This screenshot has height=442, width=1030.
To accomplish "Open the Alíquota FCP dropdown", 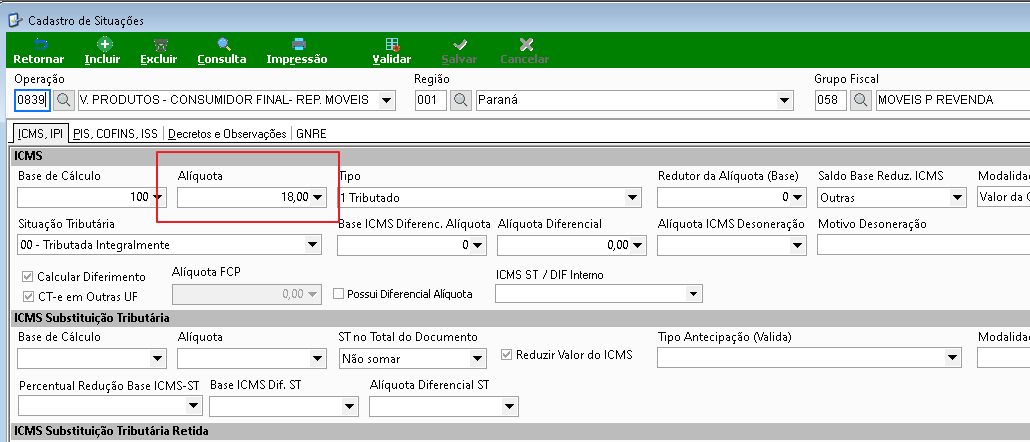I will (x=313, y=294).
